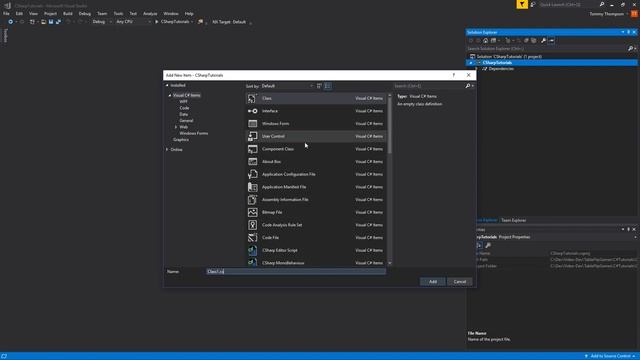The height and width of the screenshot is (360, 640).
Task: Toggle Solution Explorer Preview Selected Items
Action: [x=551, y=40]
